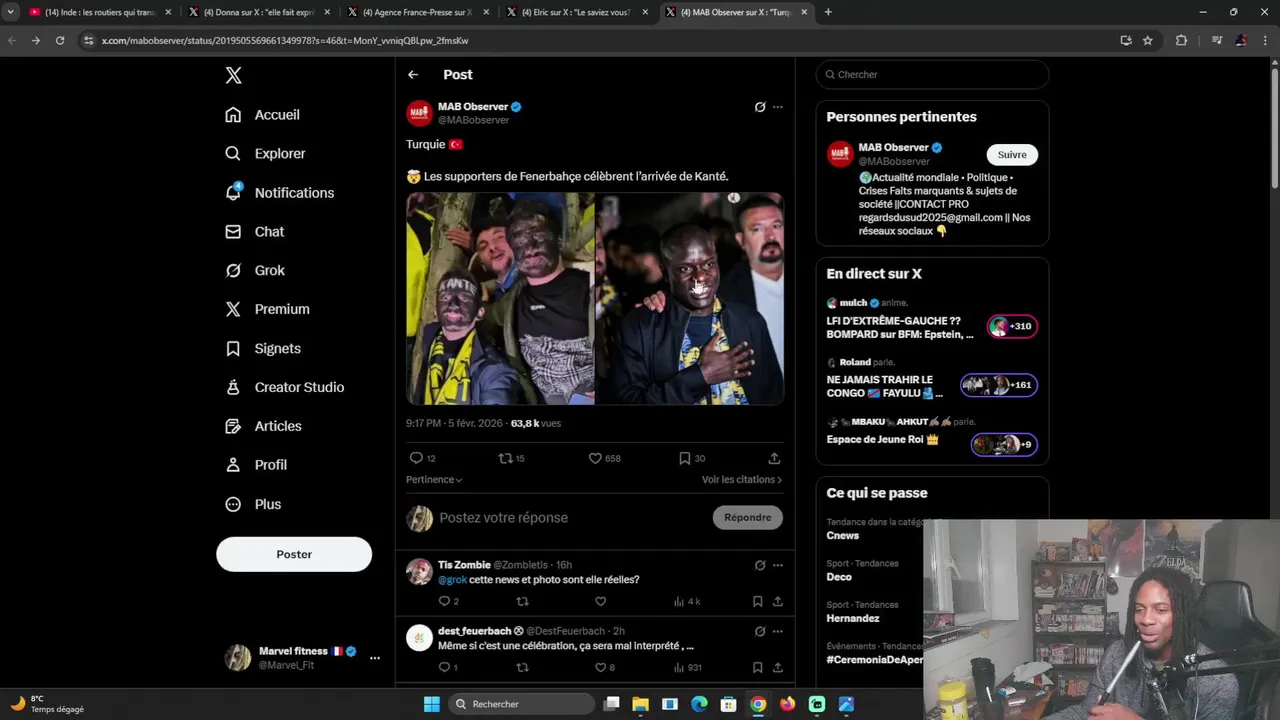Click the Poster button
This screenshot has width=1280, height=720.
pos(294,554)
